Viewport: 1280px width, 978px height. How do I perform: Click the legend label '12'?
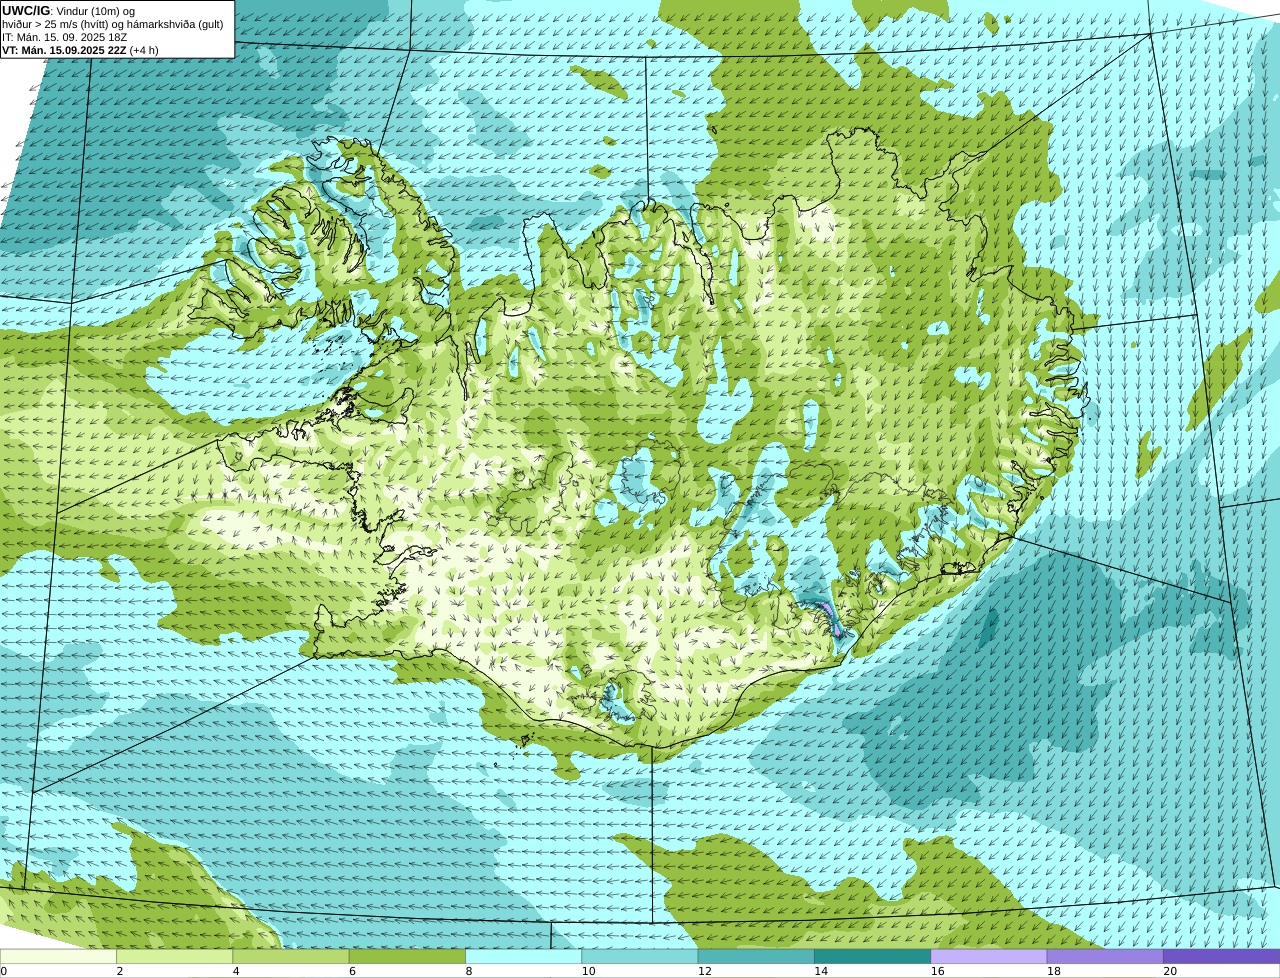pyautogui.click(x=705, y=971)
